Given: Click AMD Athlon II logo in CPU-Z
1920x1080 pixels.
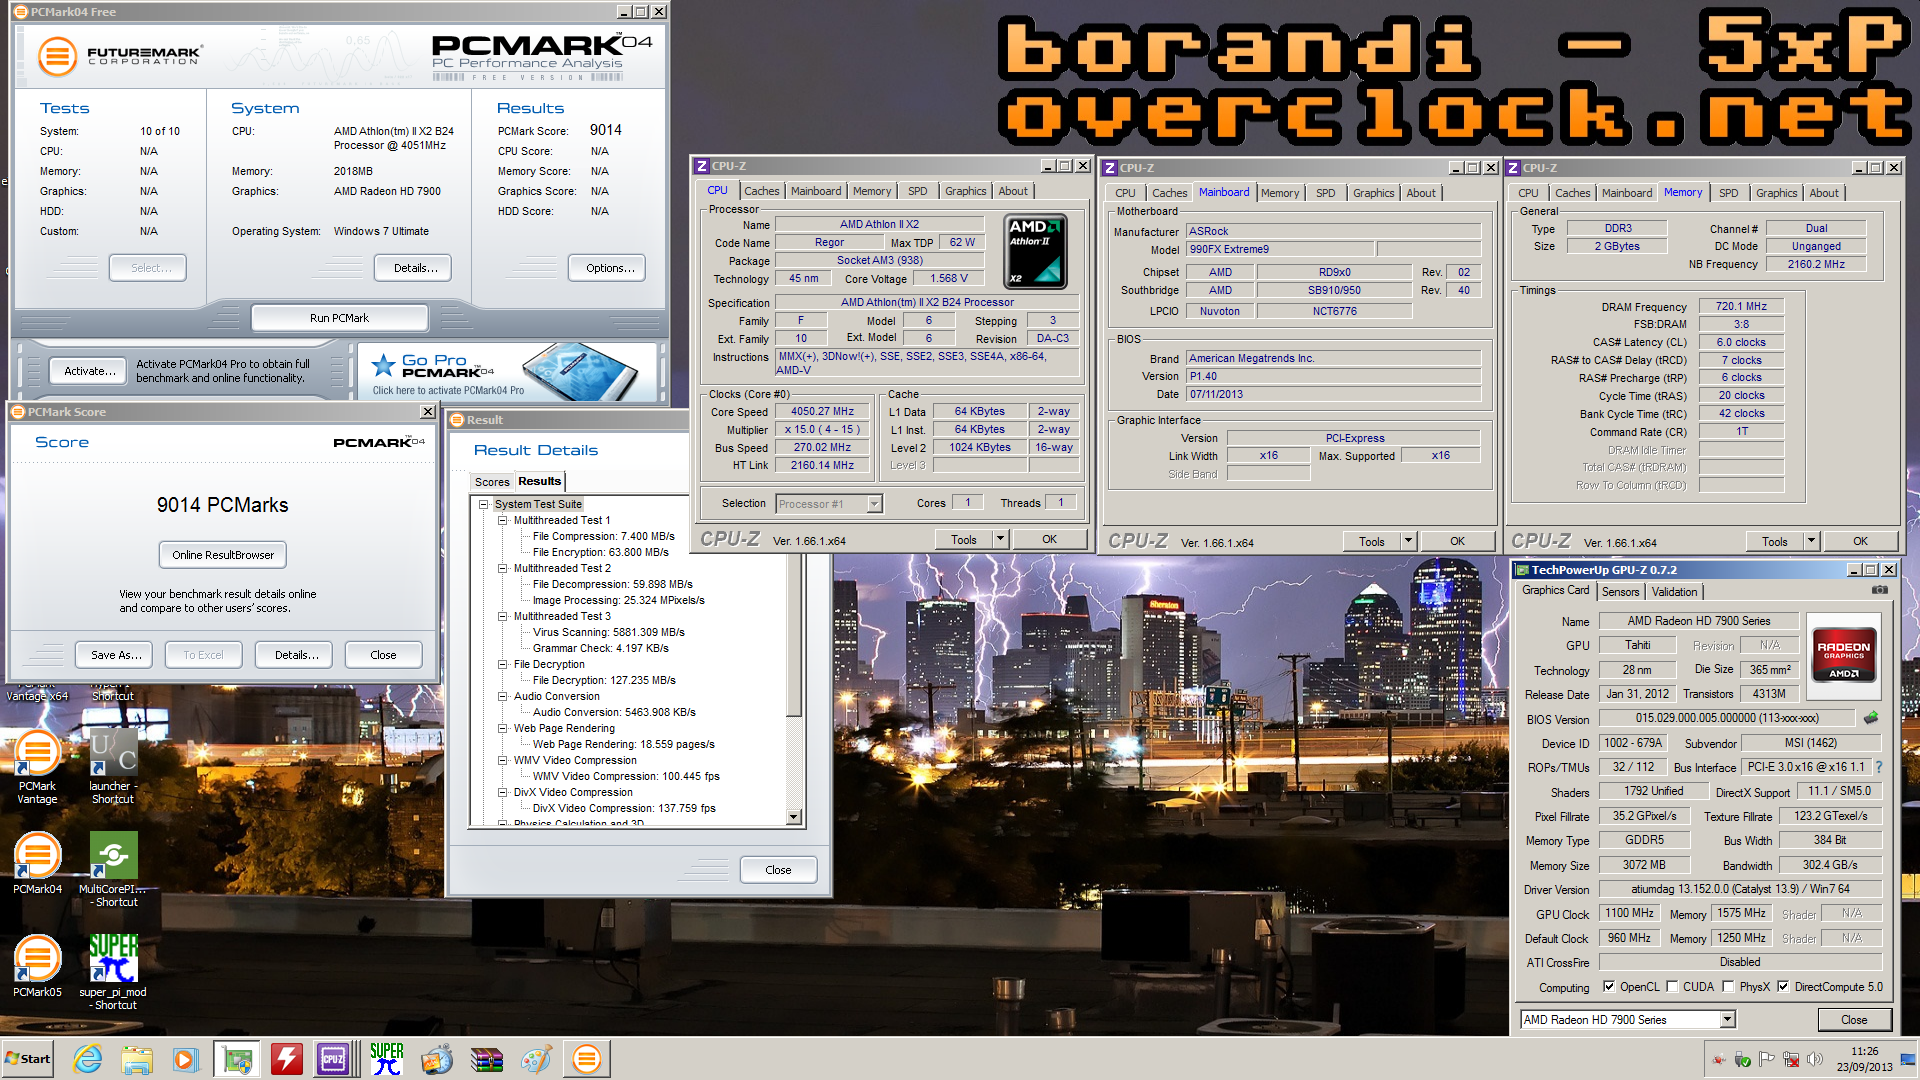Looking at the screenshot, I should 1035,252.
